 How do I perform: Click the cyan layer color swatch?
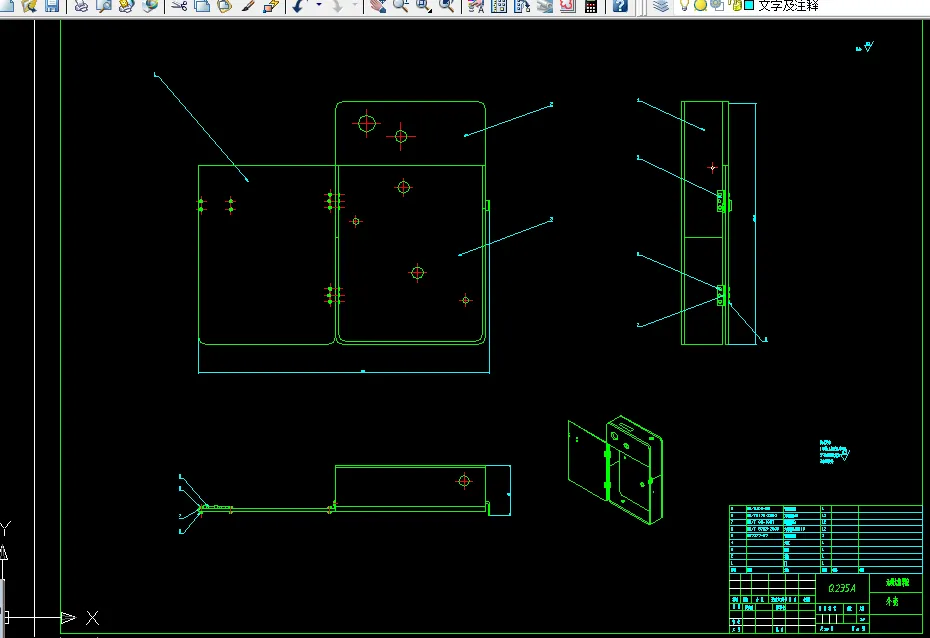tap(749, 5)
